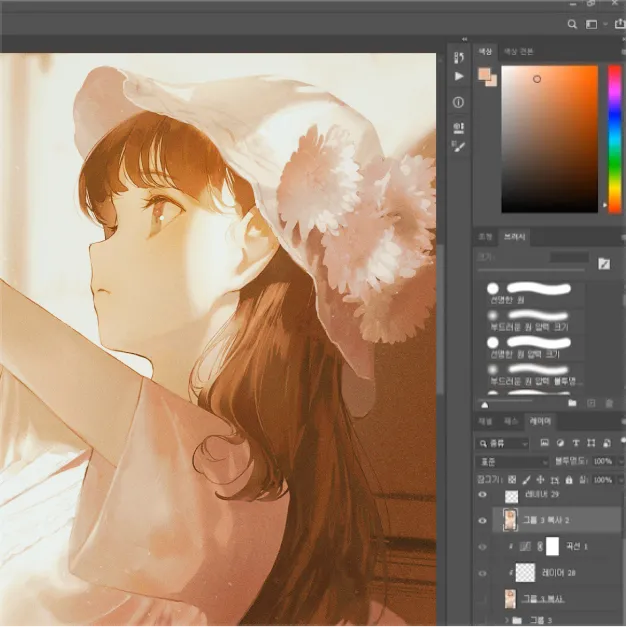Click the 곡선 1 layer mask thumbnail
Viewport: 626px width, 627px height.
[x=552, y=546]
